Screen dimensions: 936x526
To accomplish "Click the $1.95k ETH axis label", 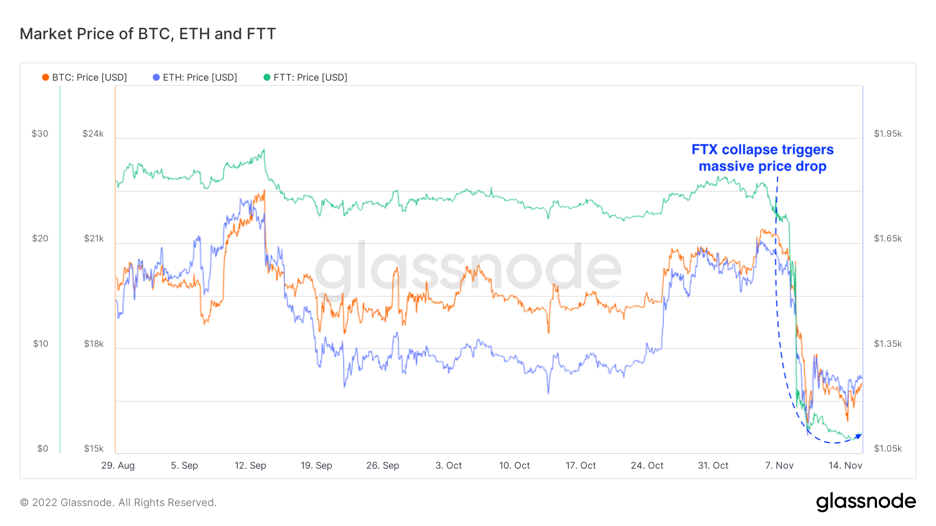I will pyautogui.click(x=887, y=134).
